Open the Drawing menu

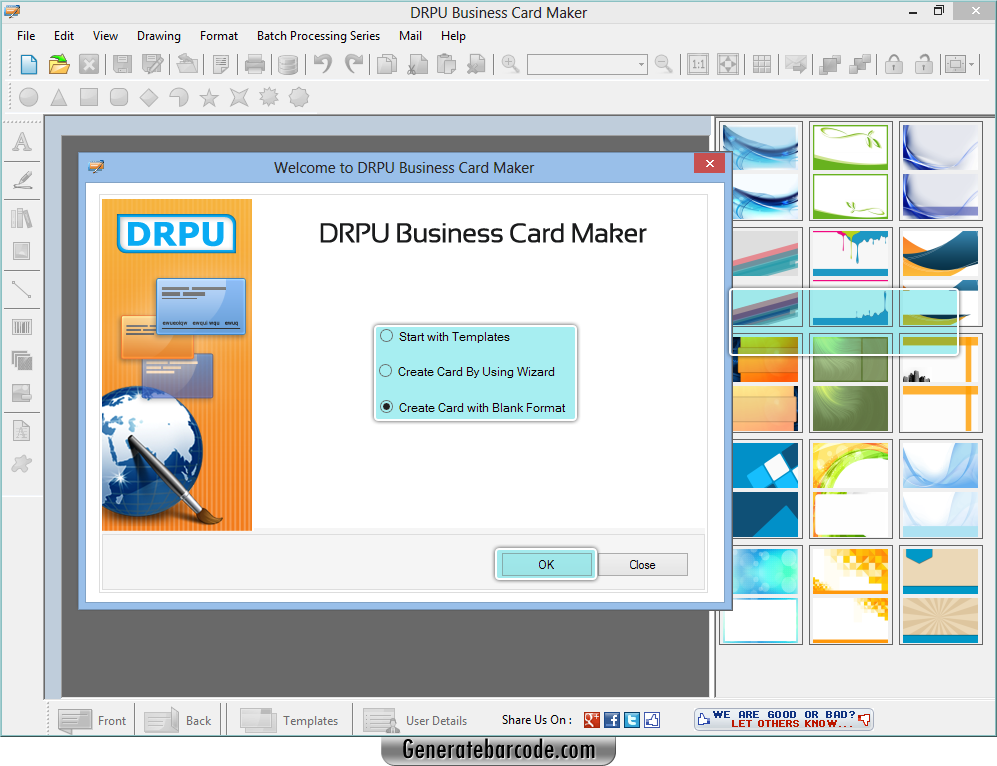[158, 36]
